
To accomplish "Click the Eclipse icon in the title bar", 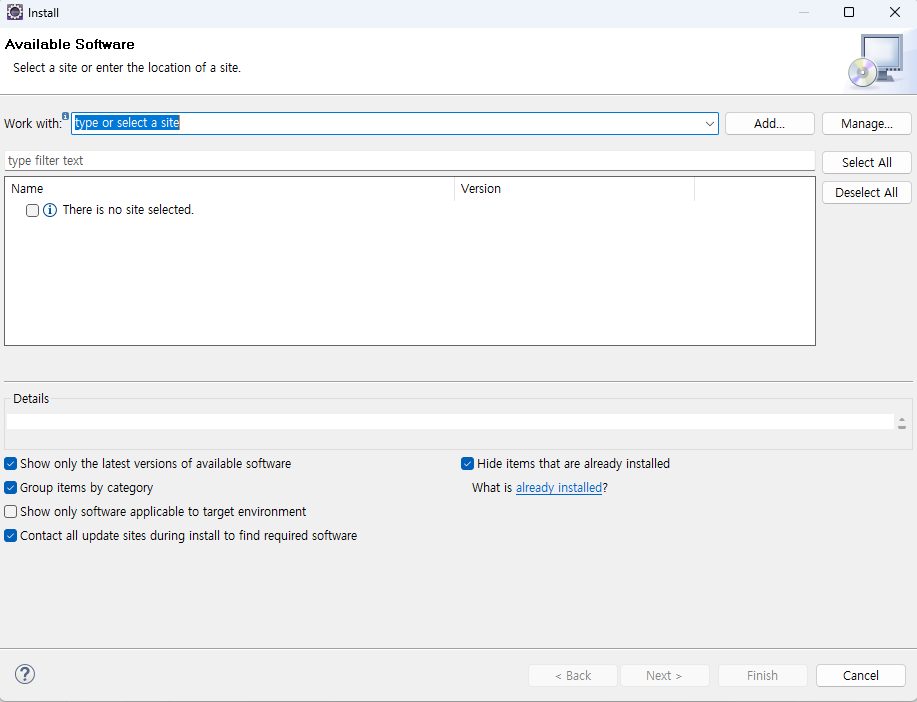I will 15,12.
